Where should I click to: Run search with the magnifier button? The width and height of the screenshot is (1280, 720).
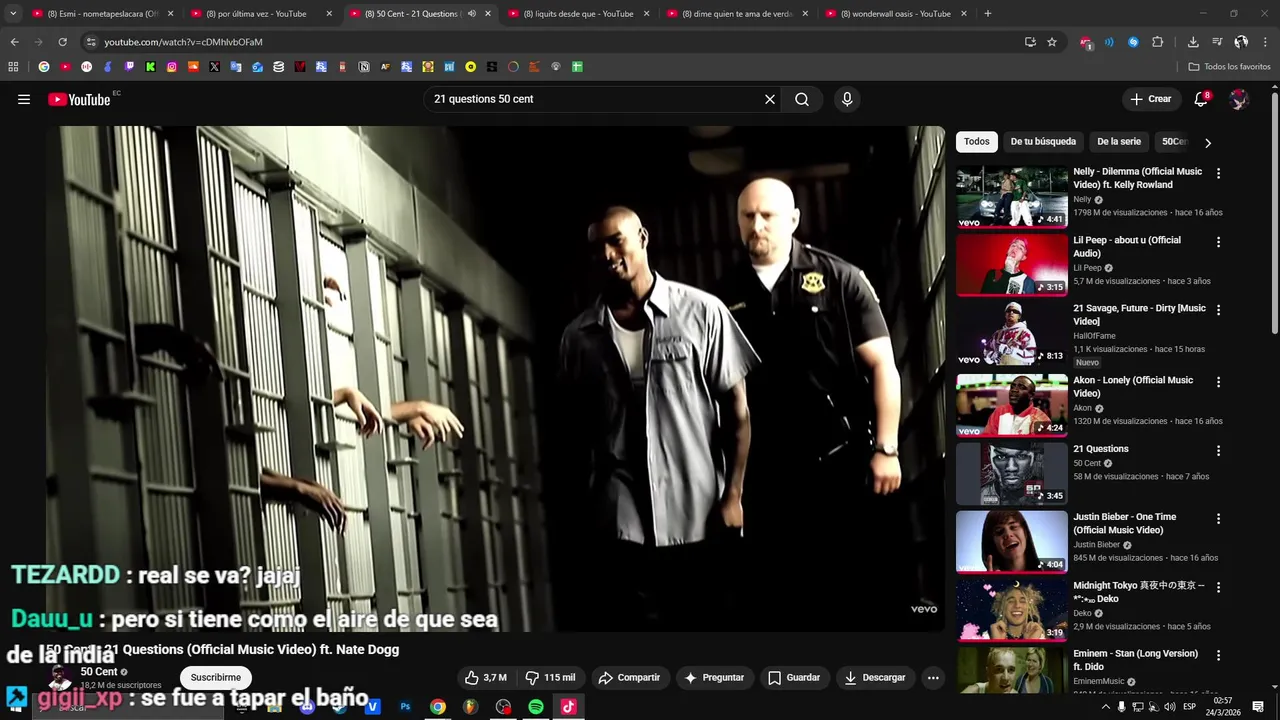tap(802, 99)
